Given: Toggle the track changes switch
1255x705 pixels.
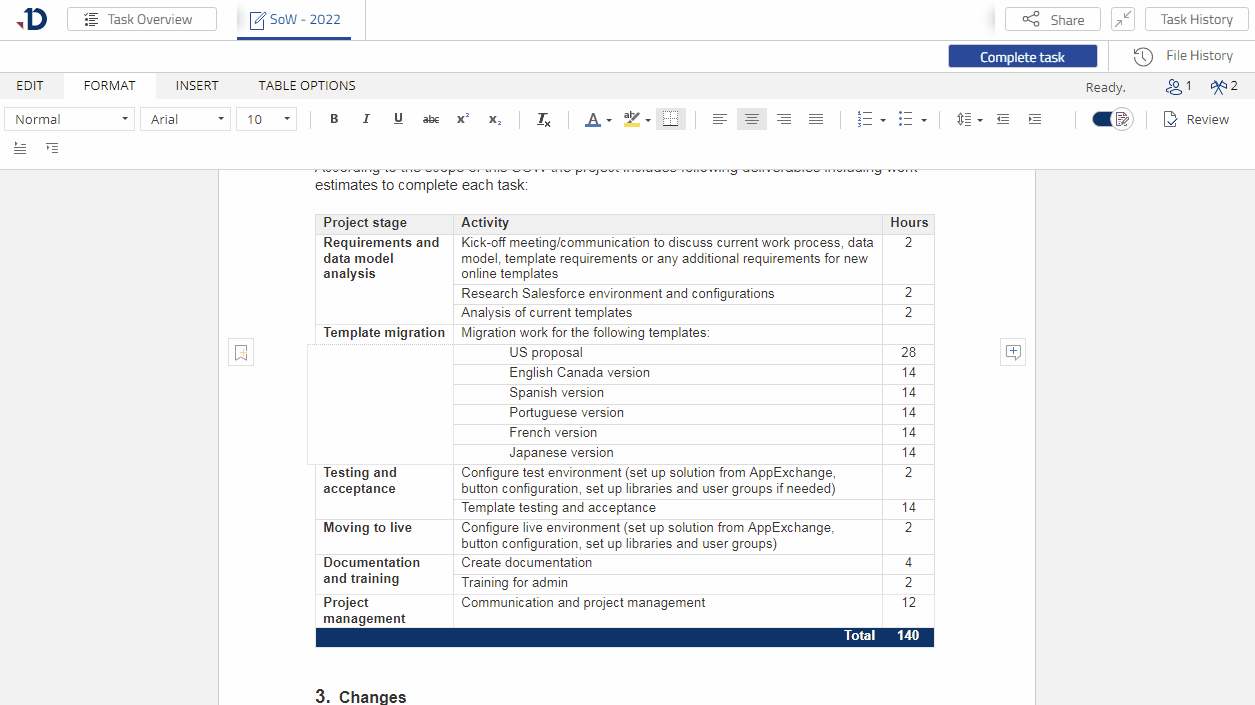Looking at the screenshot, I should pyautogui.click(x=1111, y=119).
